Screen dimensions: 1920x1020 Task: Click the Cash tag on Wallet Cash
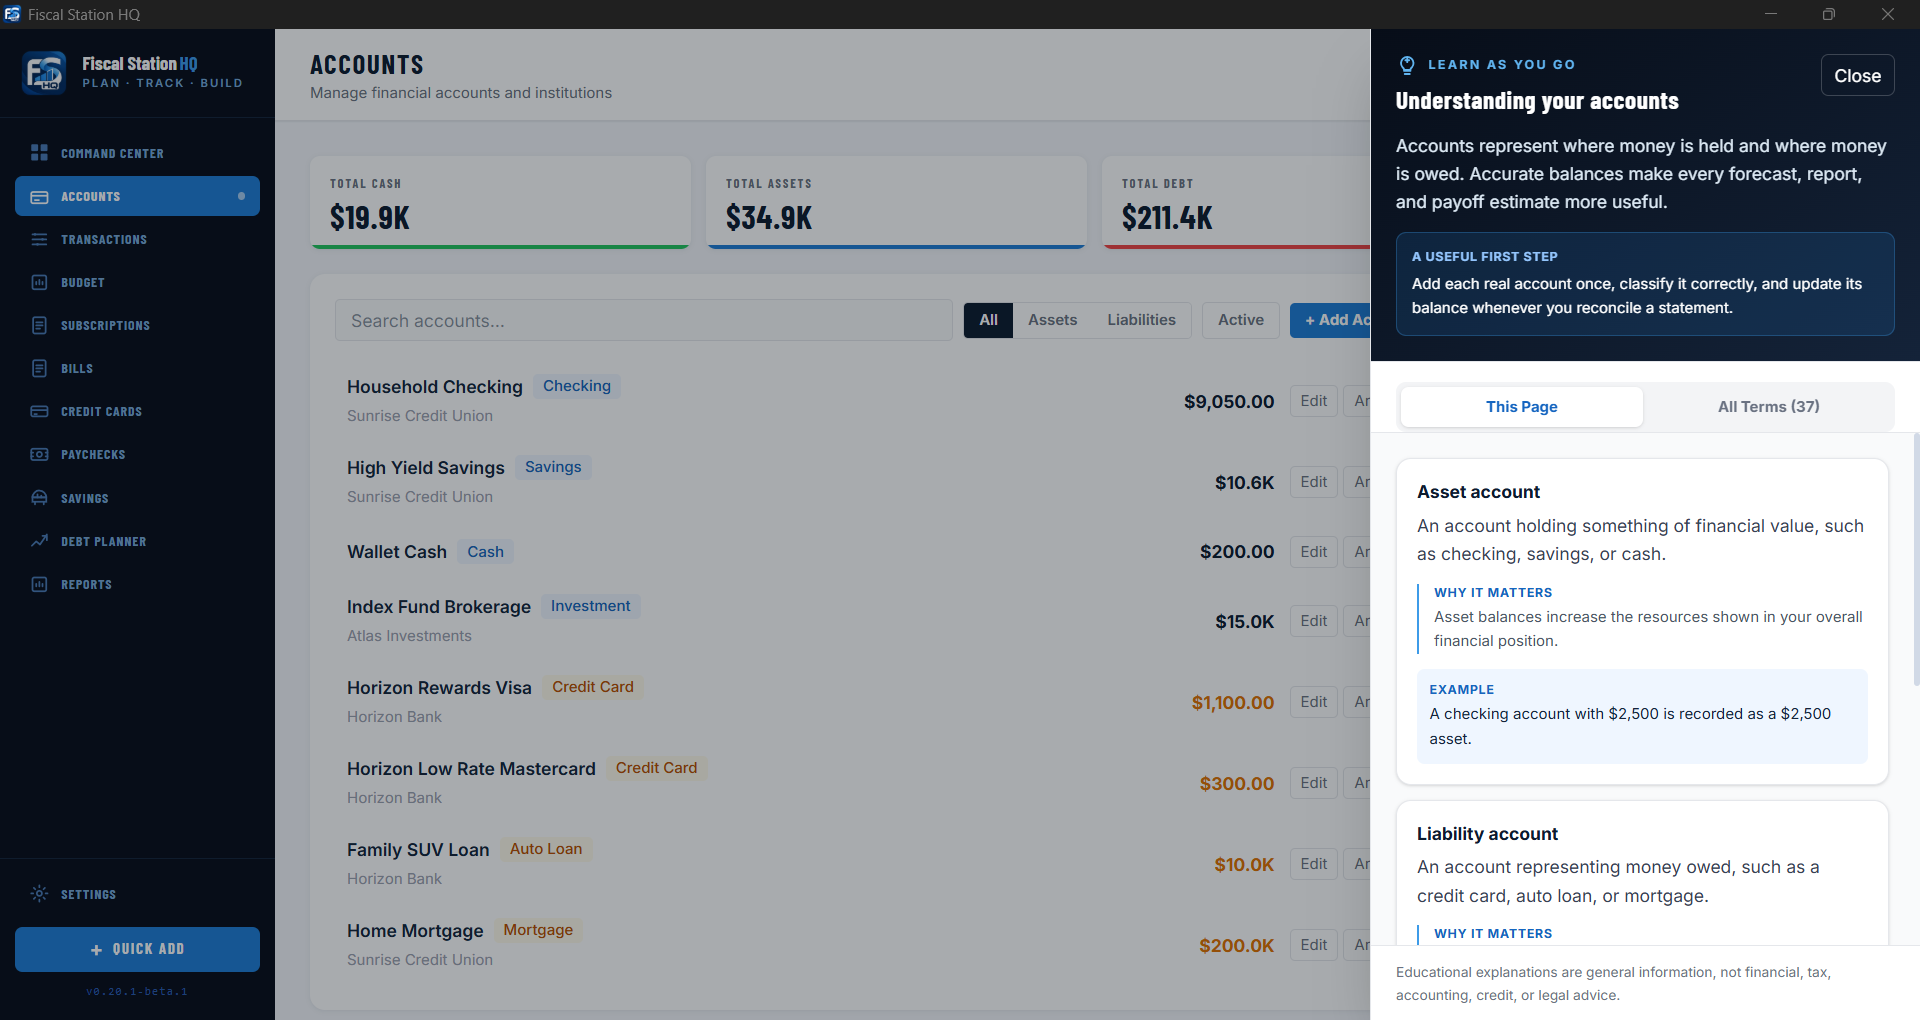pyautogui.click(x=485, y=552)
